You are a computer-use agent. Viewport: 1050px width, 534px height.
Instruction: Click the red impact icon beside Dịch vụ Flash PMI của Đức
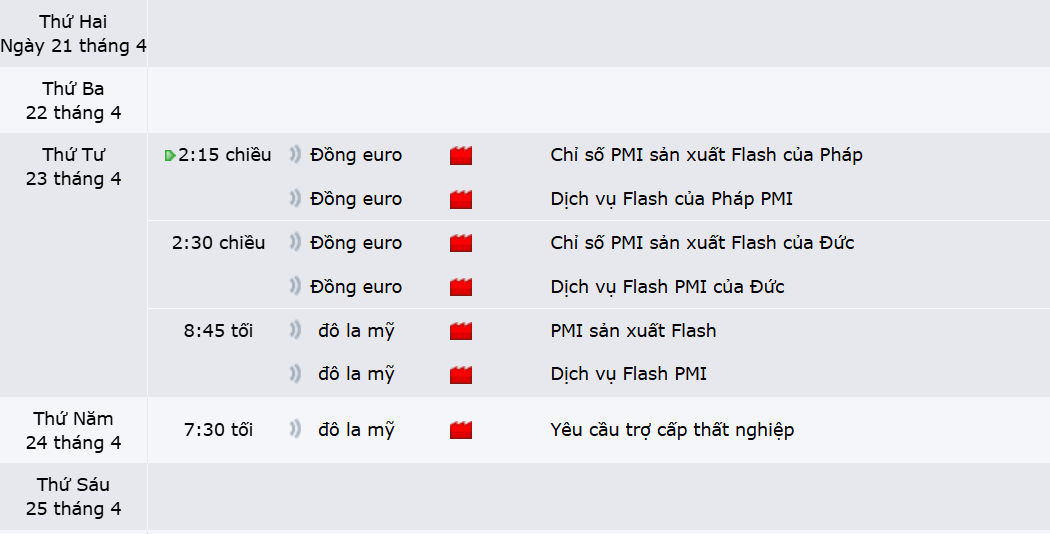[461, 287]
